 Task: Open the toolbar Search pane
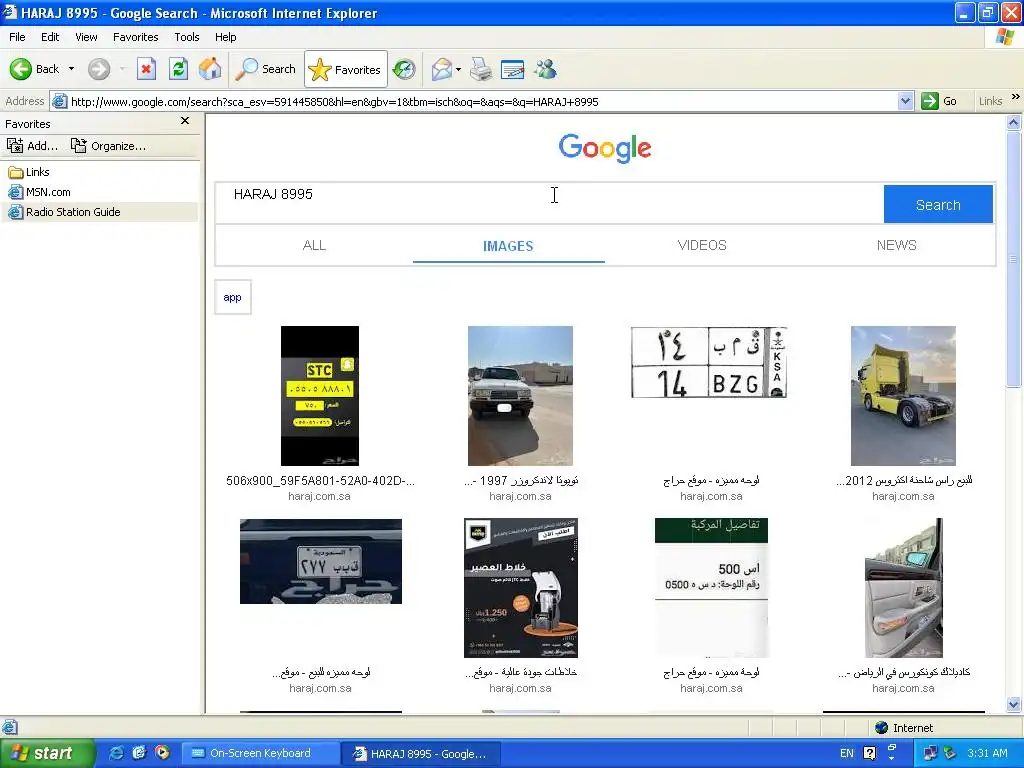coord(266,69)
